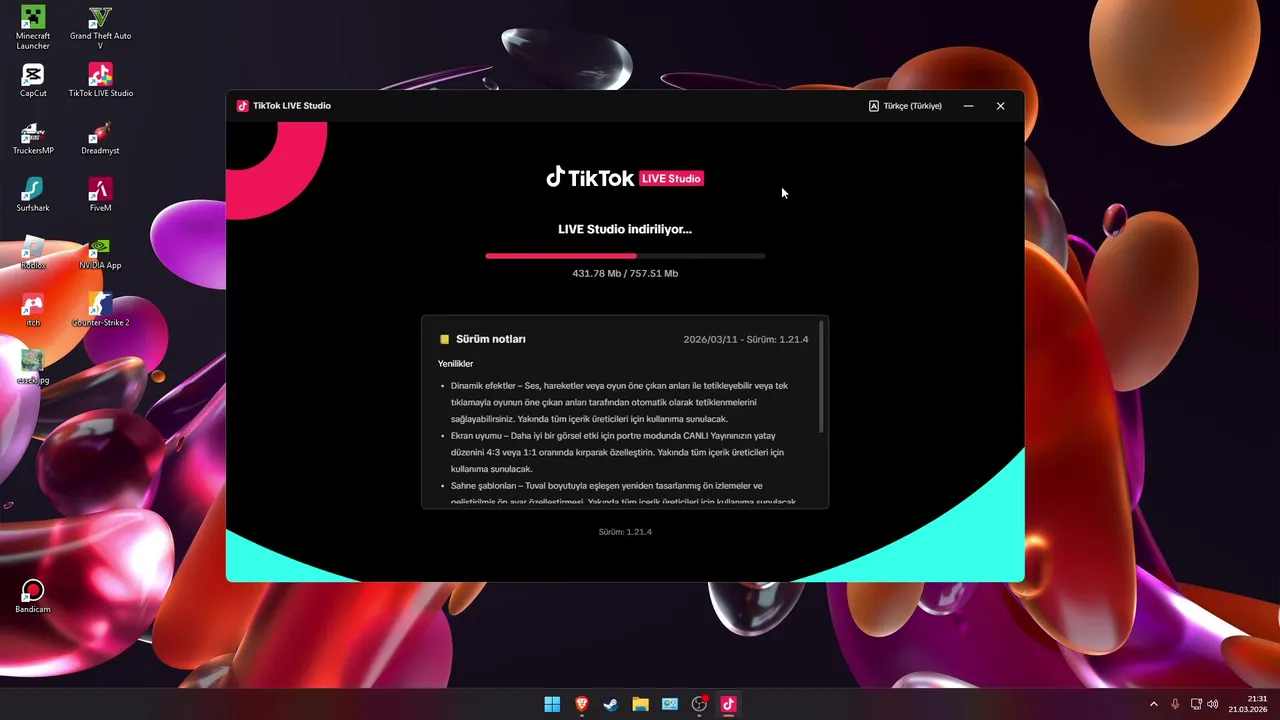The width and height of the screenshot is (1280, 720).
Task: Click the 'Sahne şablonları' bullet item
Action: coord(619,494)
